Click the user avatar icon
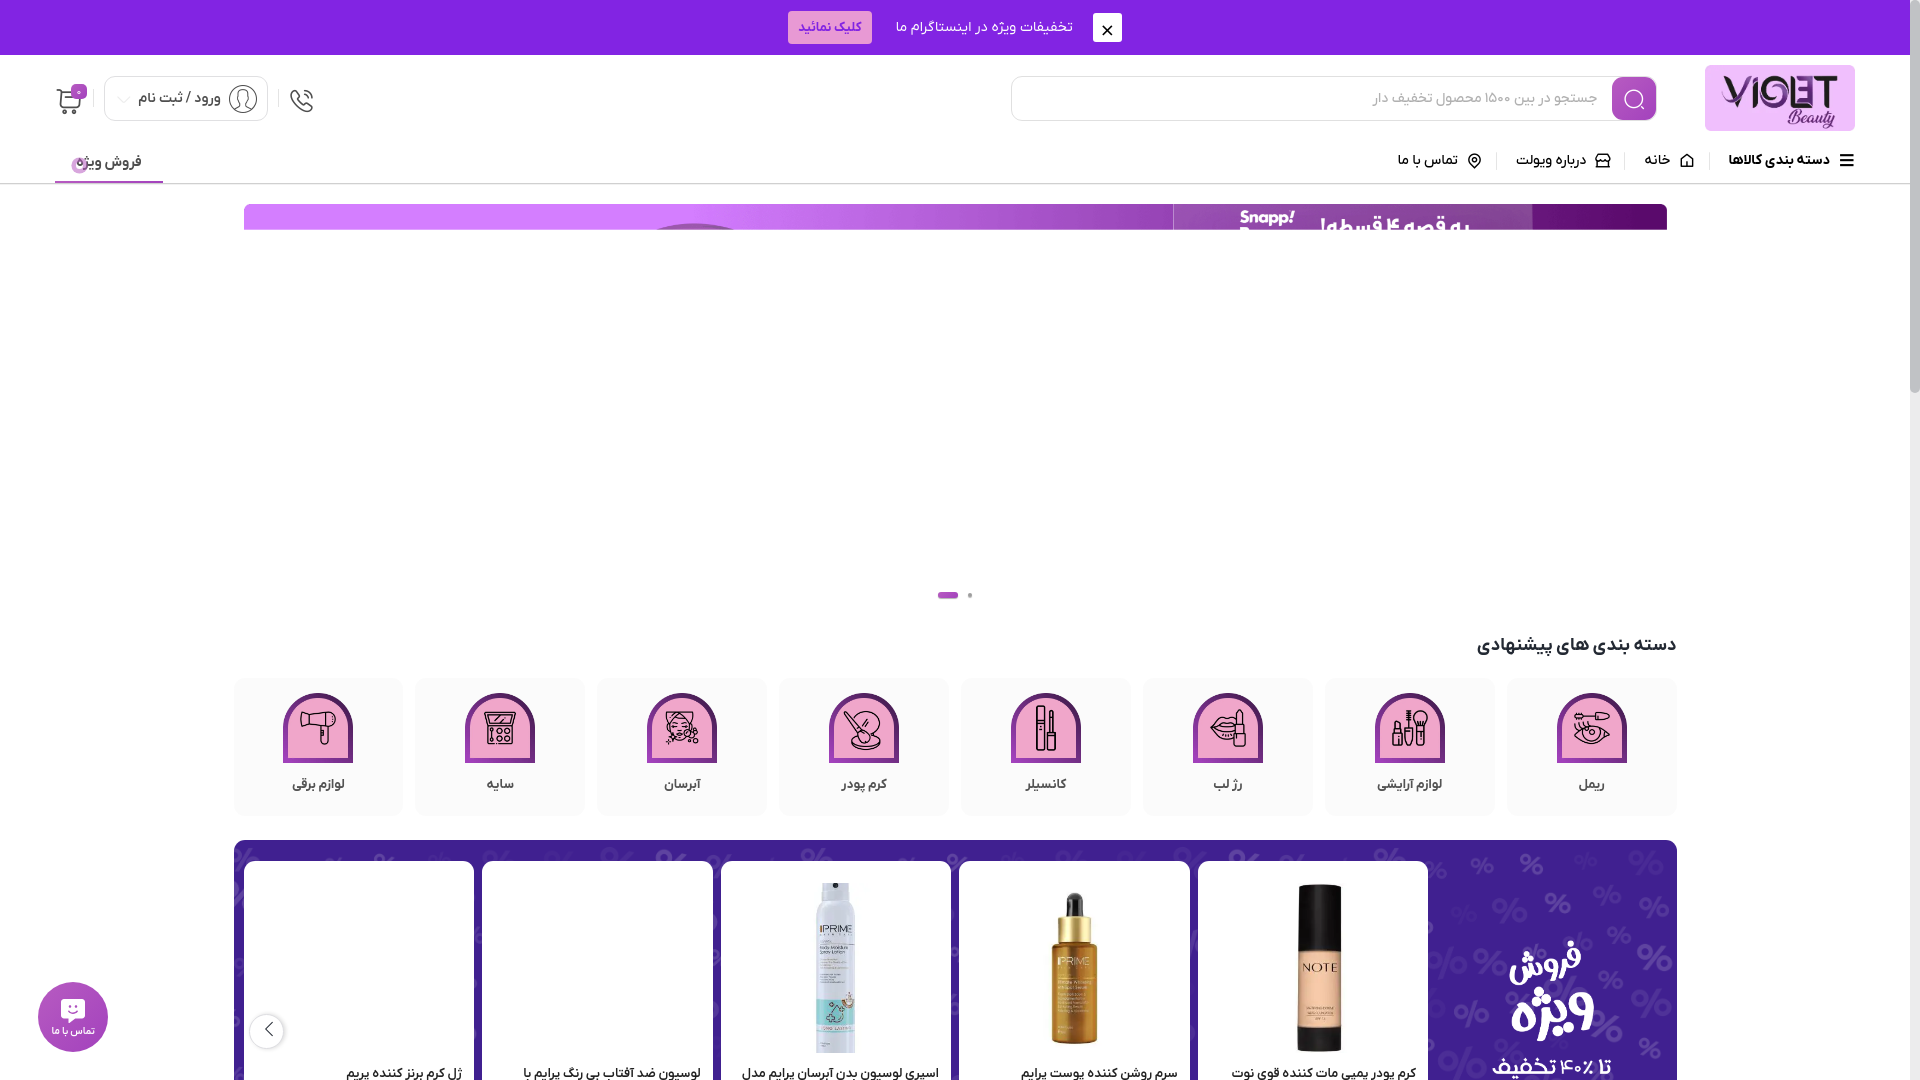Viewport: 1920px width, 1080px height. (x=243, y=99)
